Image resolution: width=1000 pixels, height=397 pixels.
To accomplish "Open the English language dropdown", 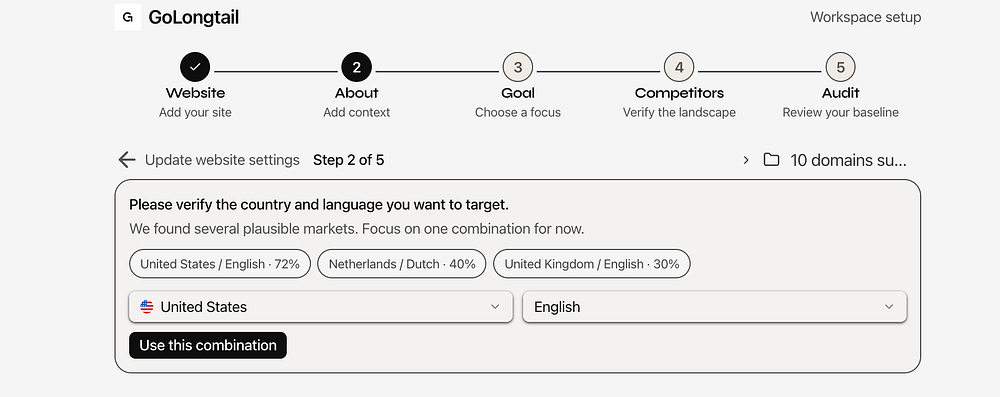I will point(715,307).
